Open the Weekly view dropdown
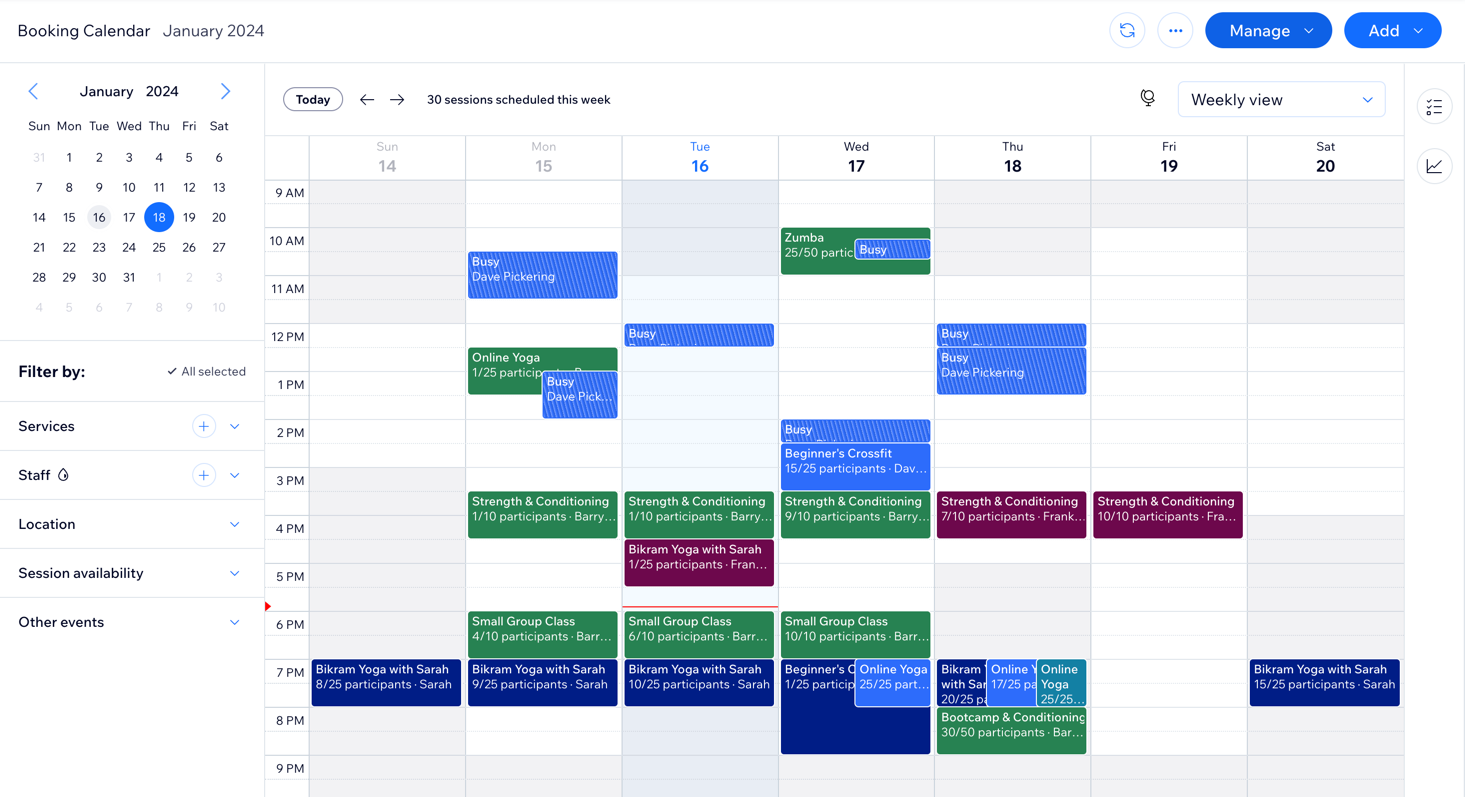Screen dimensions: 1465x797 click(x=1281, y=99)
